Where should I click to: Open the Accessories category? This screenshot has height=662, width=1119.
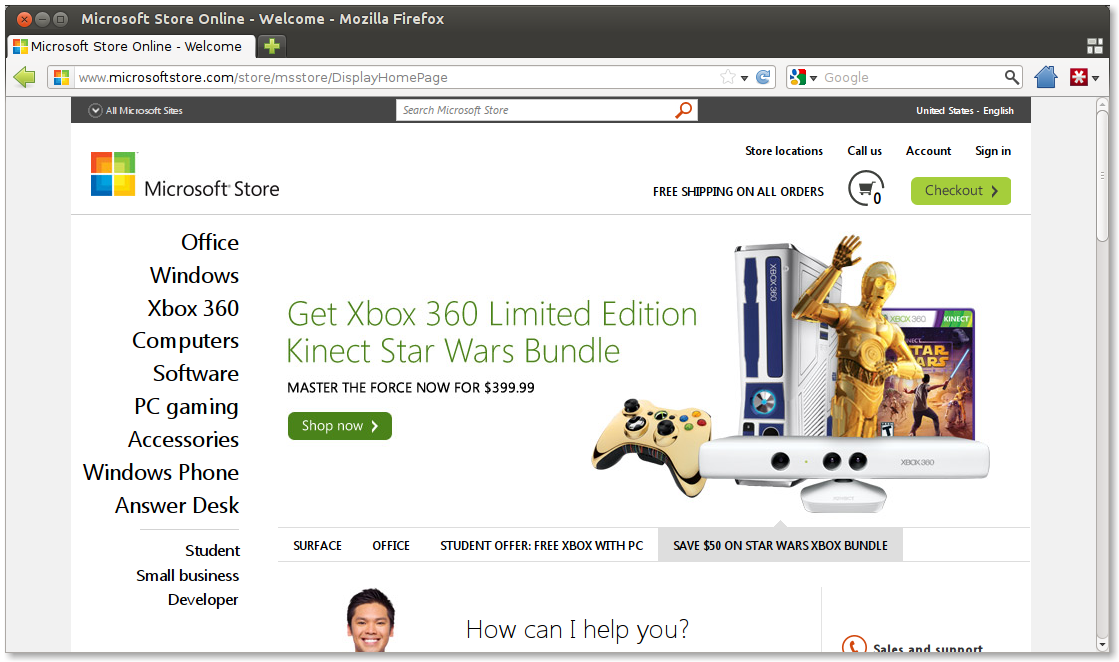point(183,439)
